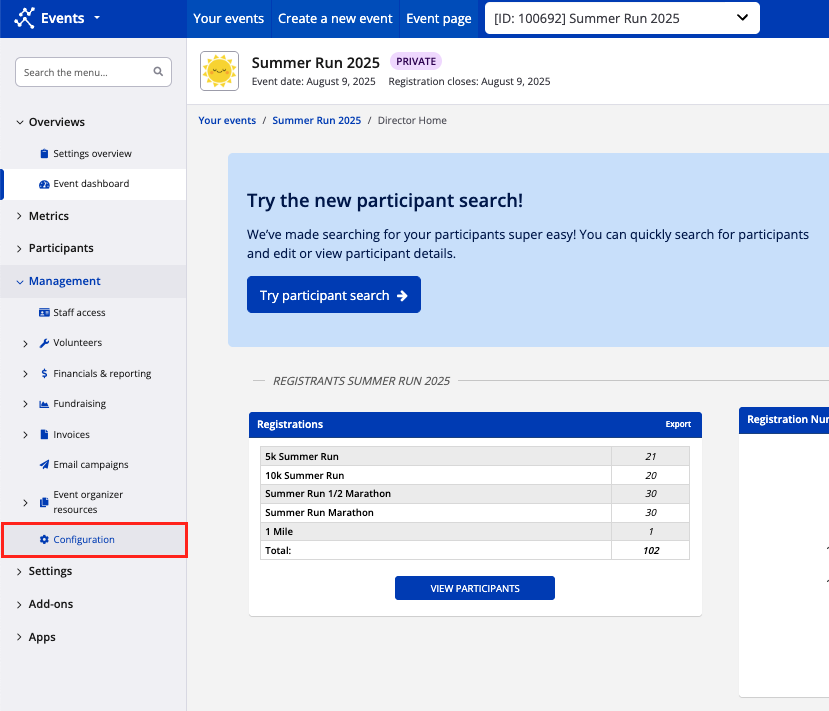Focus the Search the menu input field
829x711 pixels.
click(x=85, y=72)
